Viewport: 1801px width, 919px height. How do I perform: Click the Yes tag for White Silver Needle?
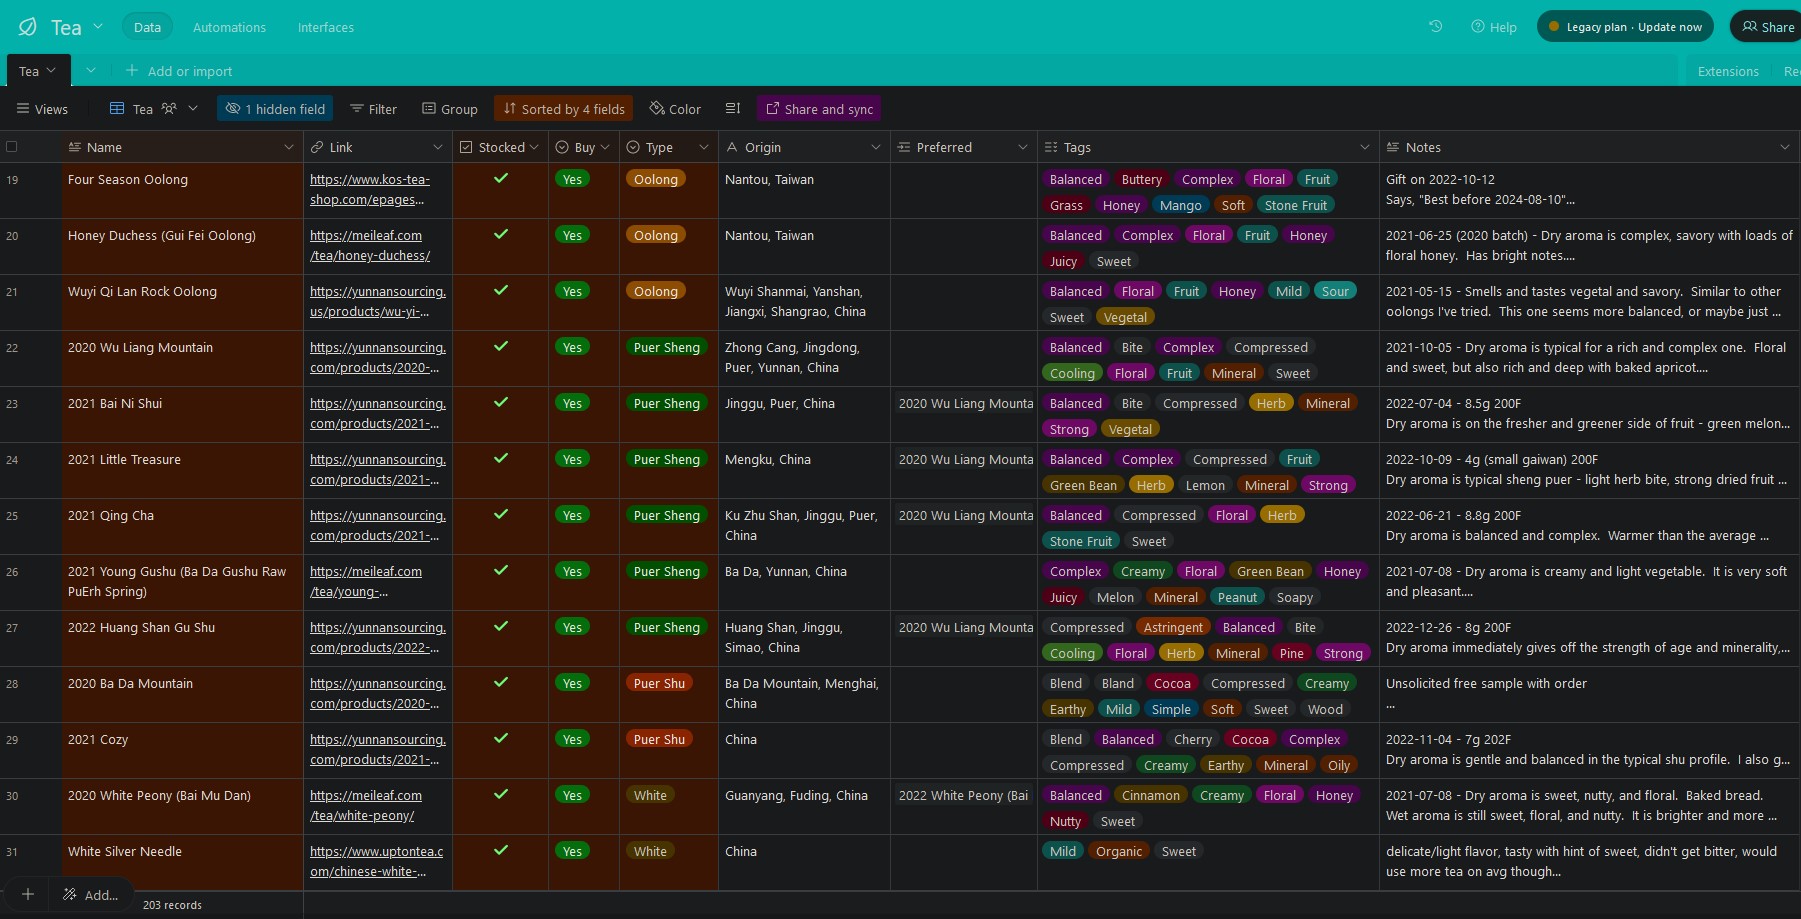pyautogui.click(x=572, y=851)
